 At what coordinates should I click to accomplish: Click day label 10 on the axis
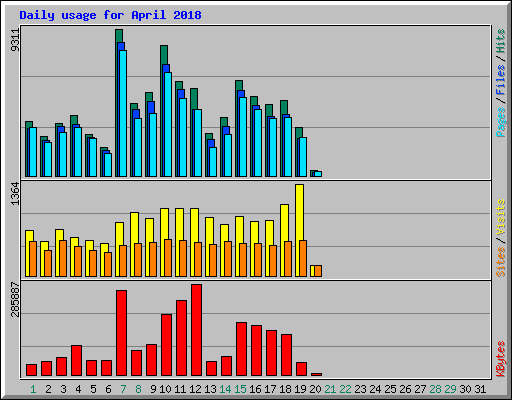(x=165, y=389)
